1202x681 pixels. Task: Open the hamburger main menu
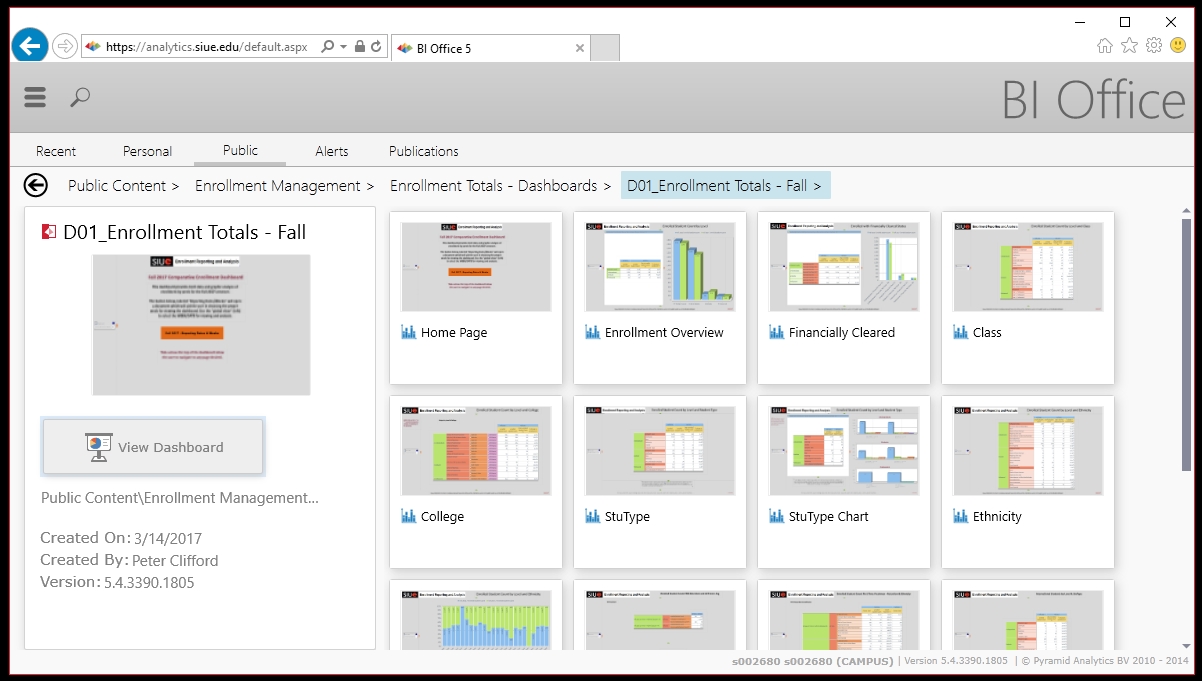click(x=35, y=97)
